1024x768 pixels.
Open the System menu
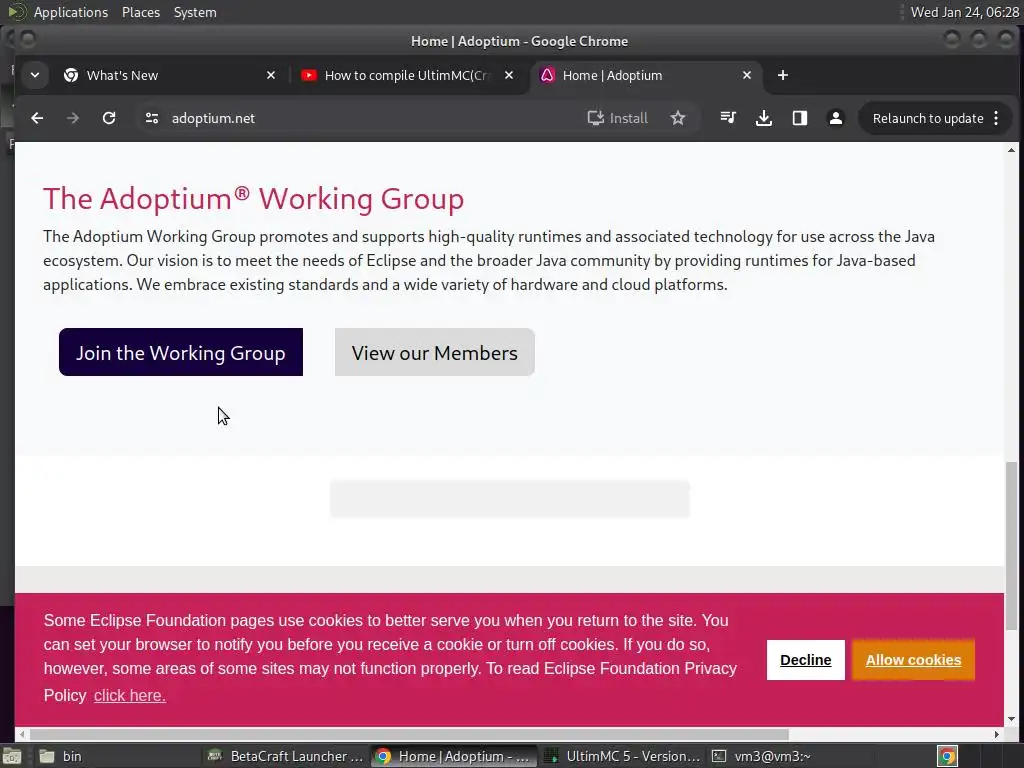coord(195,12)
